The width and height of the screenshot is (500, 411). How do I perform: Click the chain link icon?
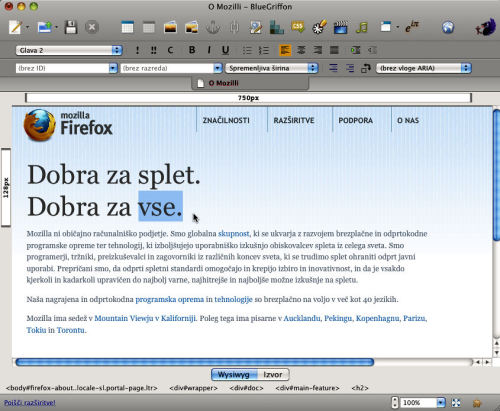[x=234, y=27]
